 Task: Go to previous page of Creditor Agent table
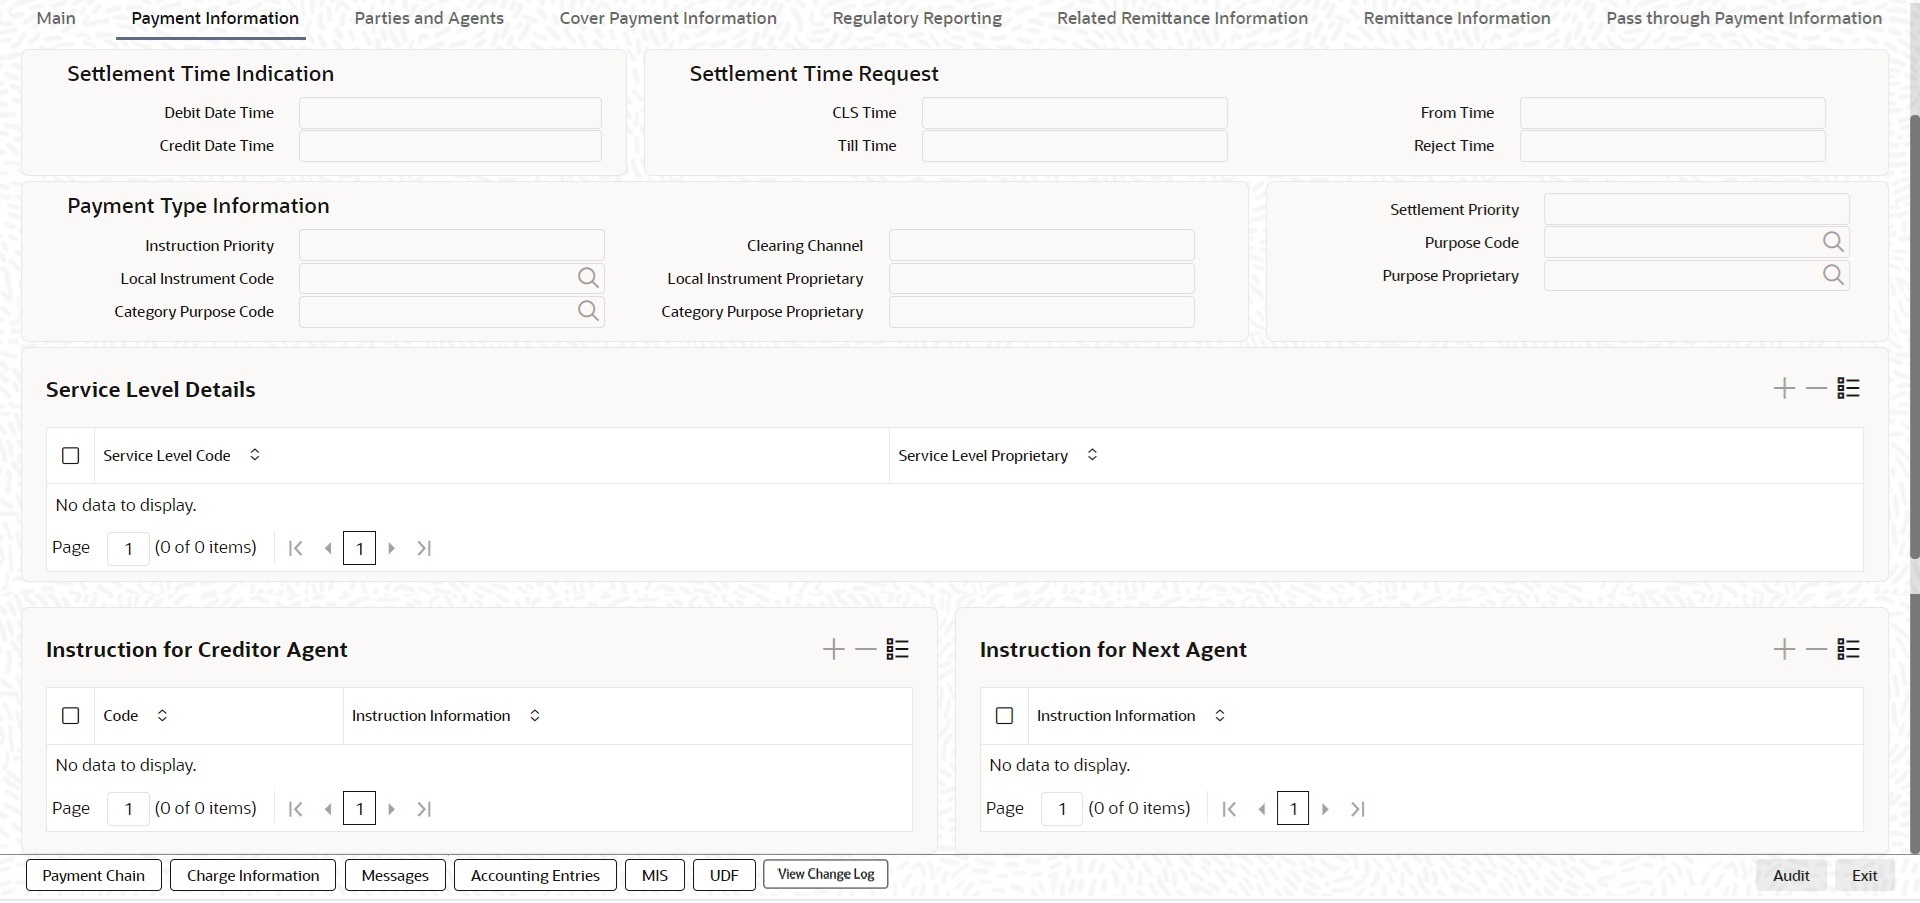(x=328, y=809)
